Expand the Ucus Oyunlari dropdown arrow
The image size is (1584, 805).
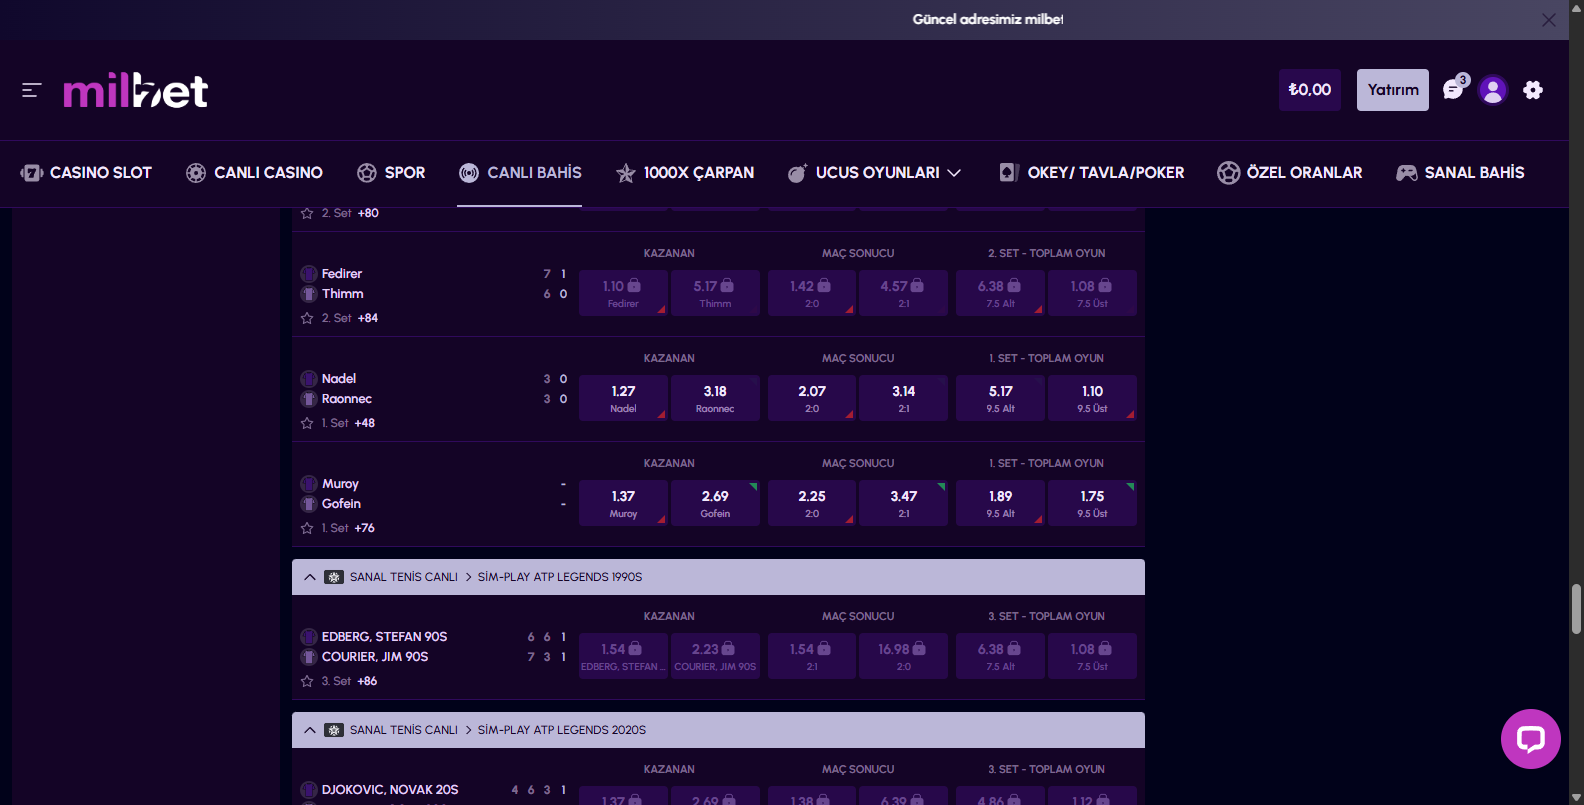954,173
